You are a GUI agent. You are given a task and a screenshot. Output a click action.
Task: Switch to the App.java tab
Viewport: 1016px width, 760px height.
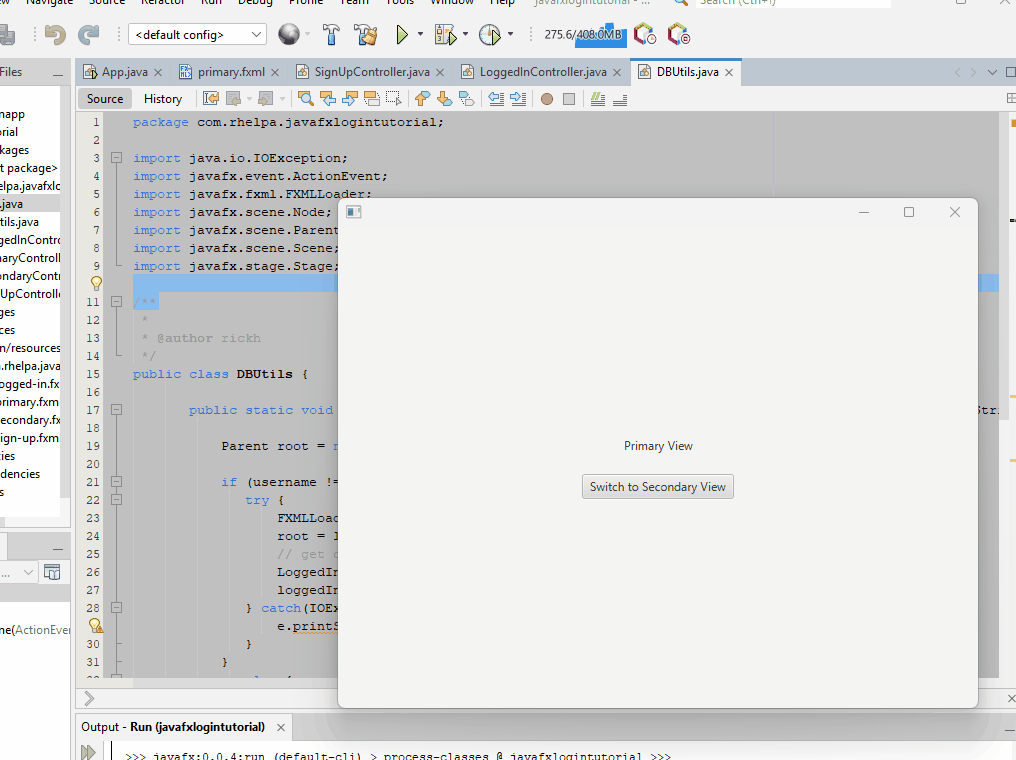coord(124,72)
